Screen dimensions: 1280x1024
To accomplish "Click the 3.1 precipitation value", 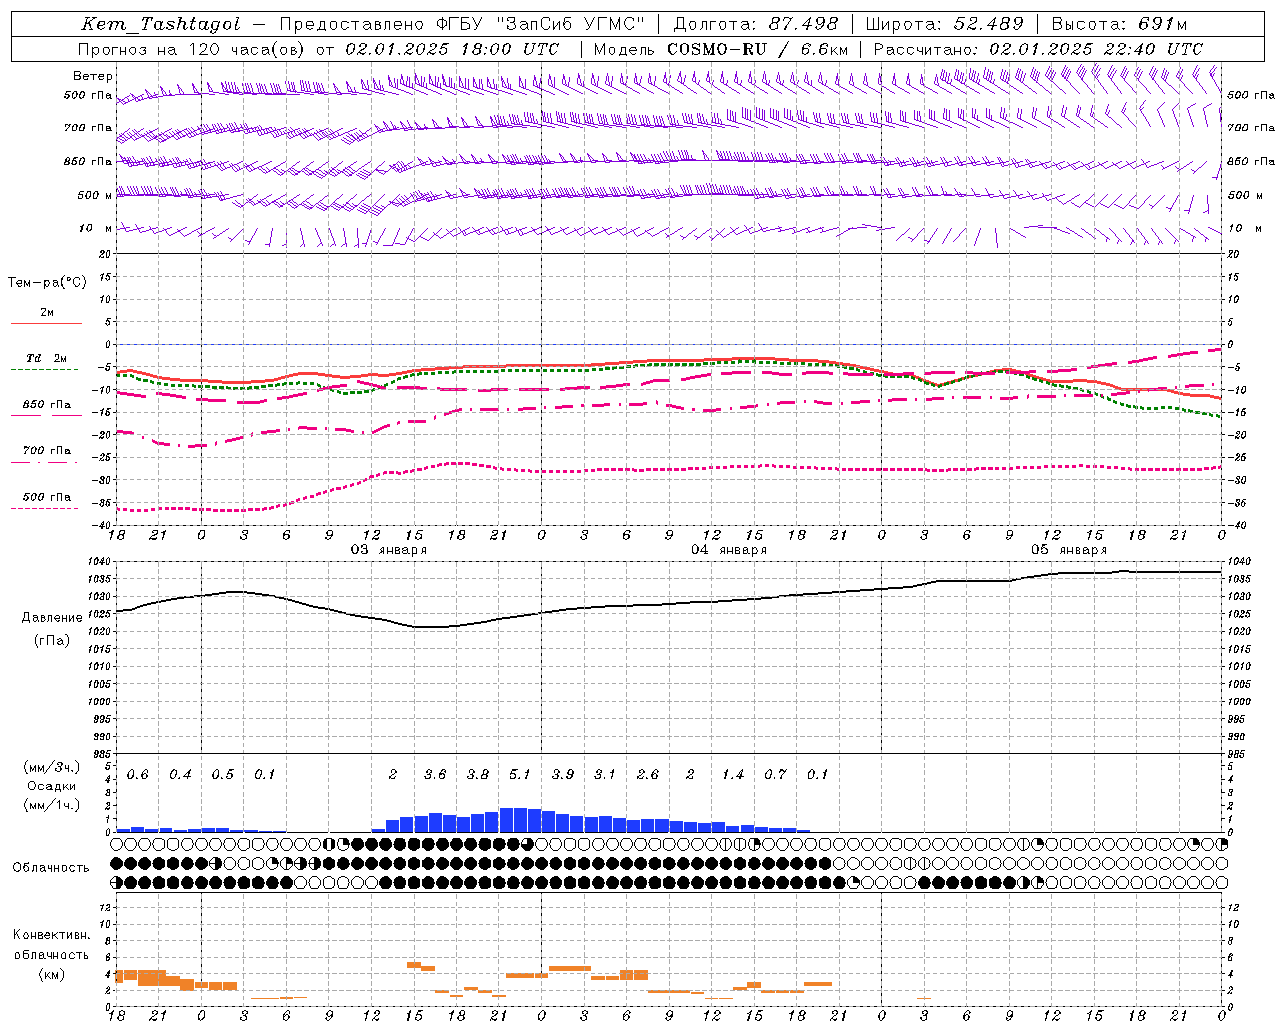I will 605,774.
